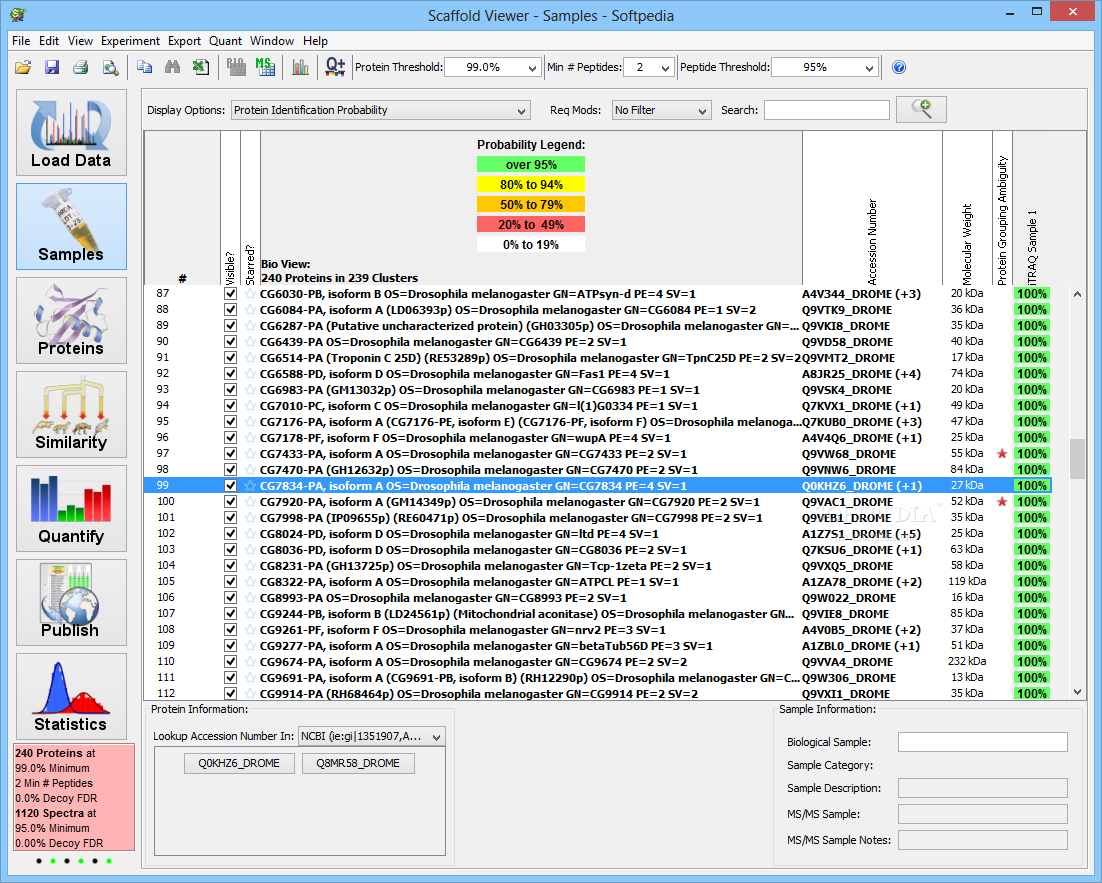Toggle Visible checkbox for row 102 CG8024-PD
This screenshot has width=1102, height=883.
click(230, 534)
